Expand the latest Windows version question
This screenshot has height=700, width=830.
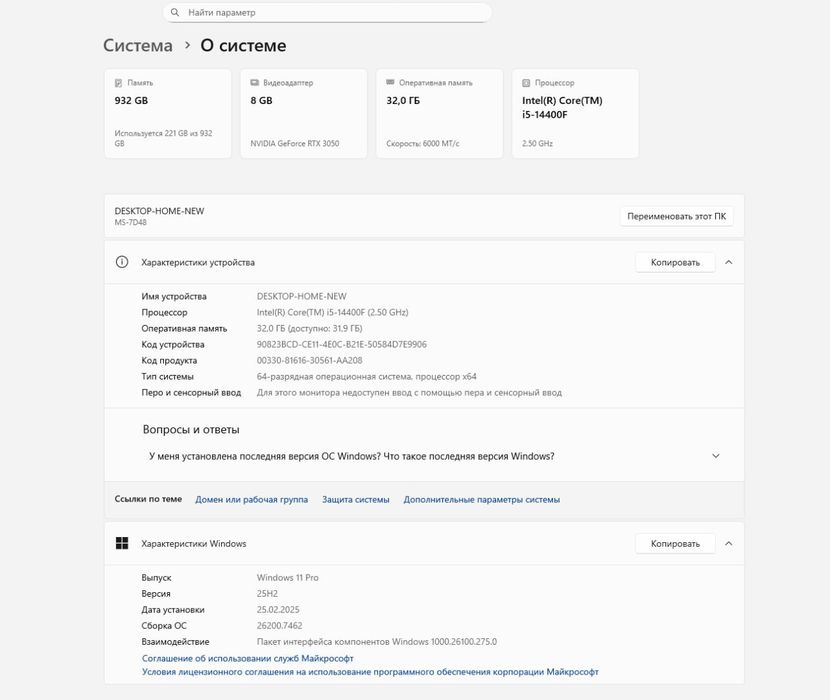715,456
